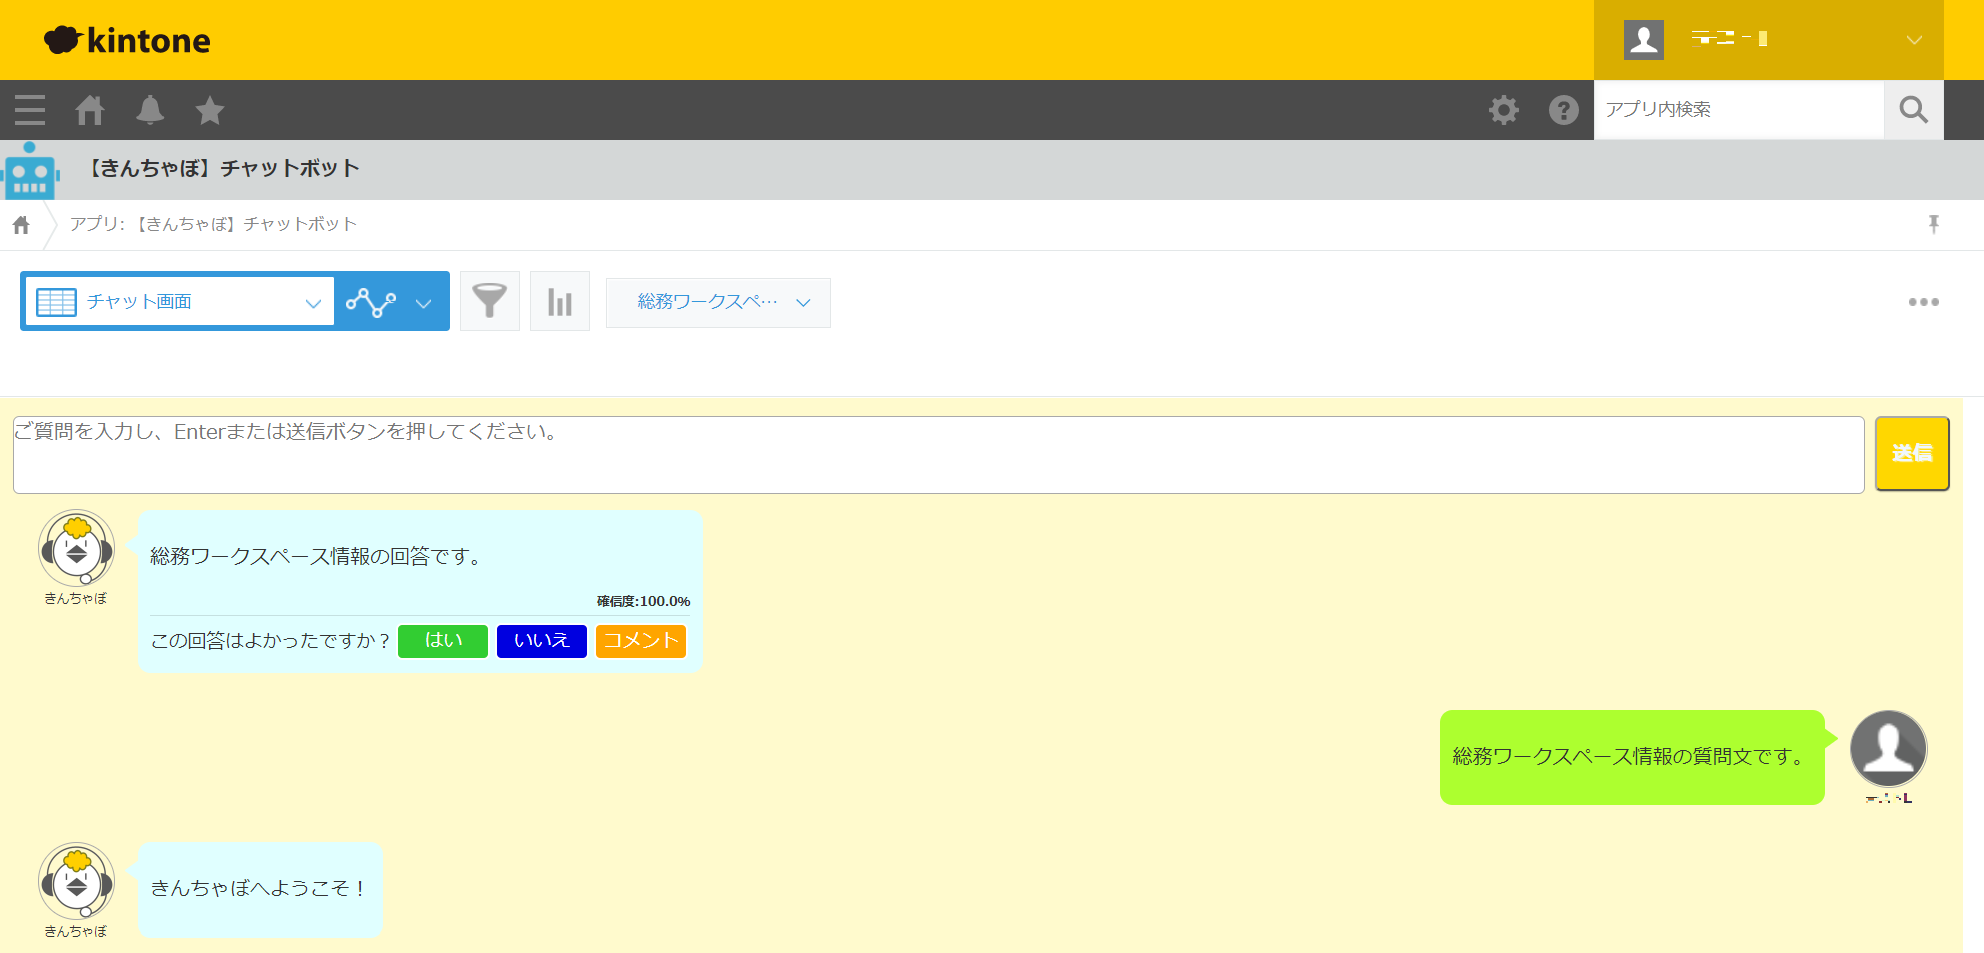Expand the graph view chevron dropdown
Screen dimensions: 1984x953
[x=423, y=303]
